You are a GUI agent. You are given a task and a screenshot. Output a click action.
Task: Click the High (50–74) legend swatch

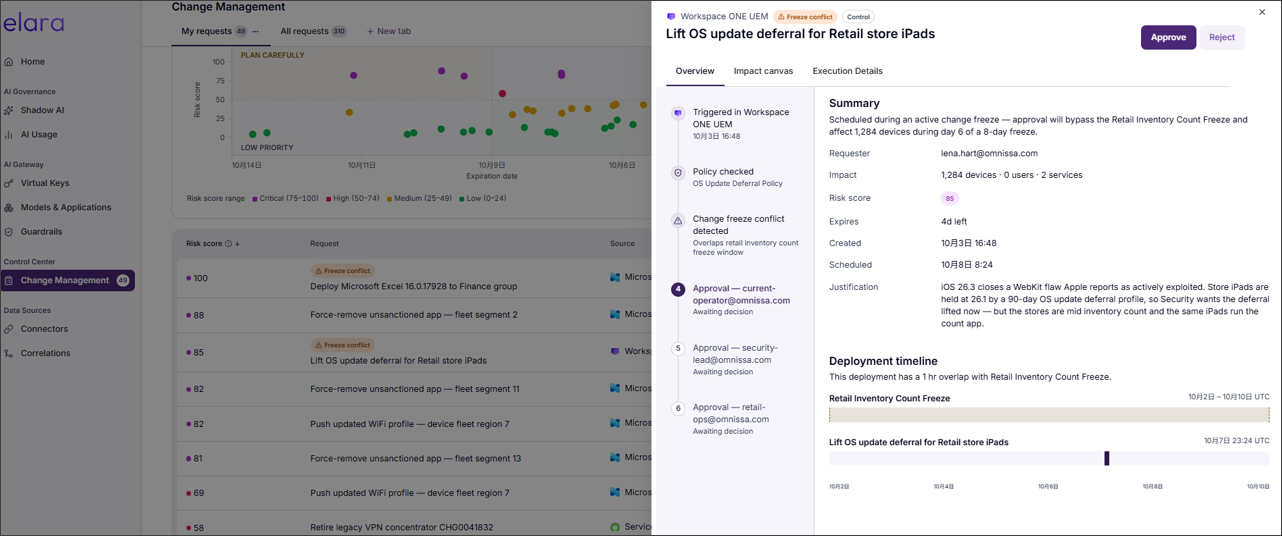[x=329, y=199]
